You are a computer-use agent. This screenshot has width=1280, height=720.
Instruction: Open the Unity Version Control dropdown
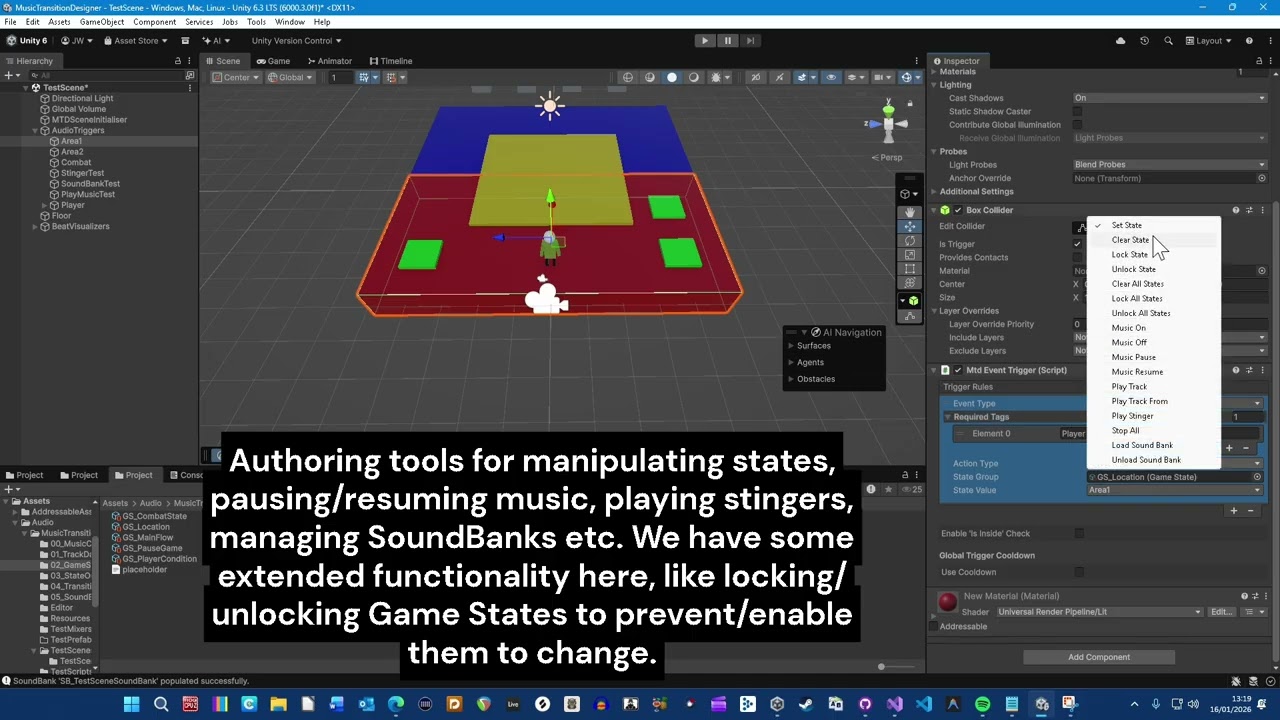(x=296, y=41)
